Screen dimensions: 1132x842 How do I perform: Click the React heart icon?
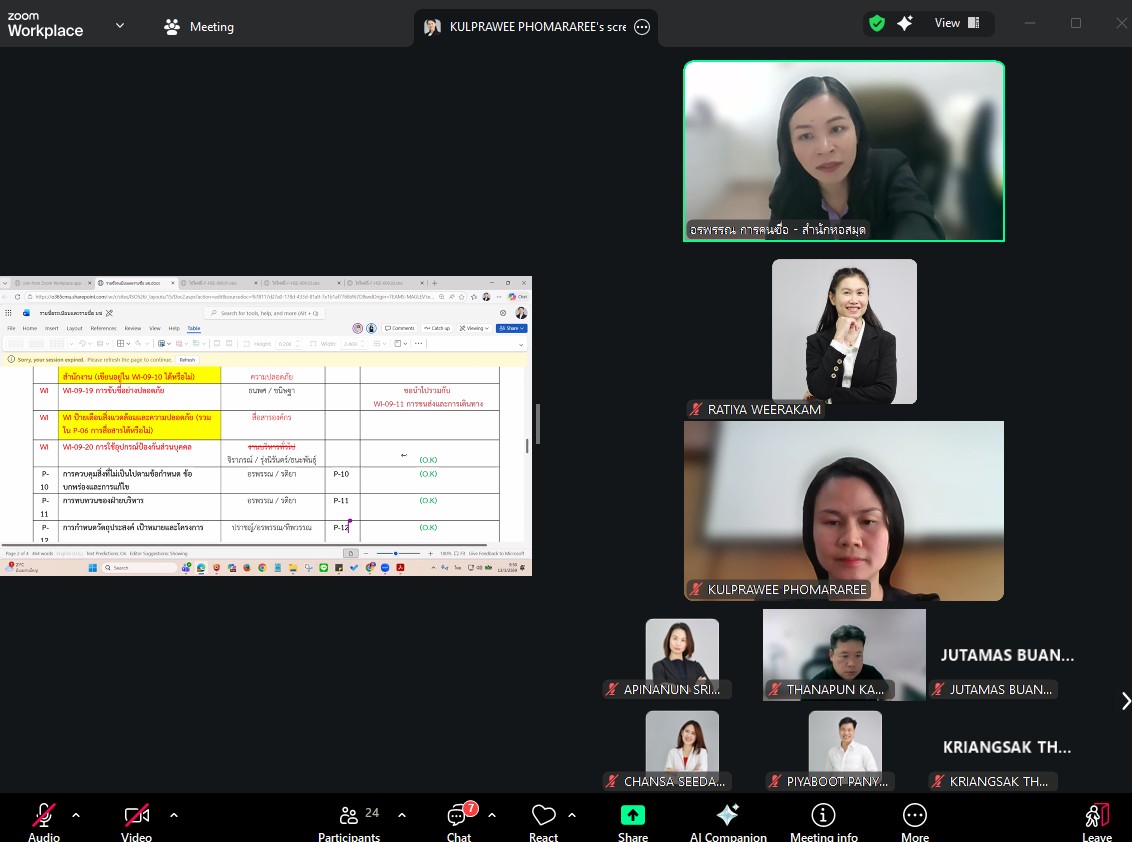click(x=543, y=815)
